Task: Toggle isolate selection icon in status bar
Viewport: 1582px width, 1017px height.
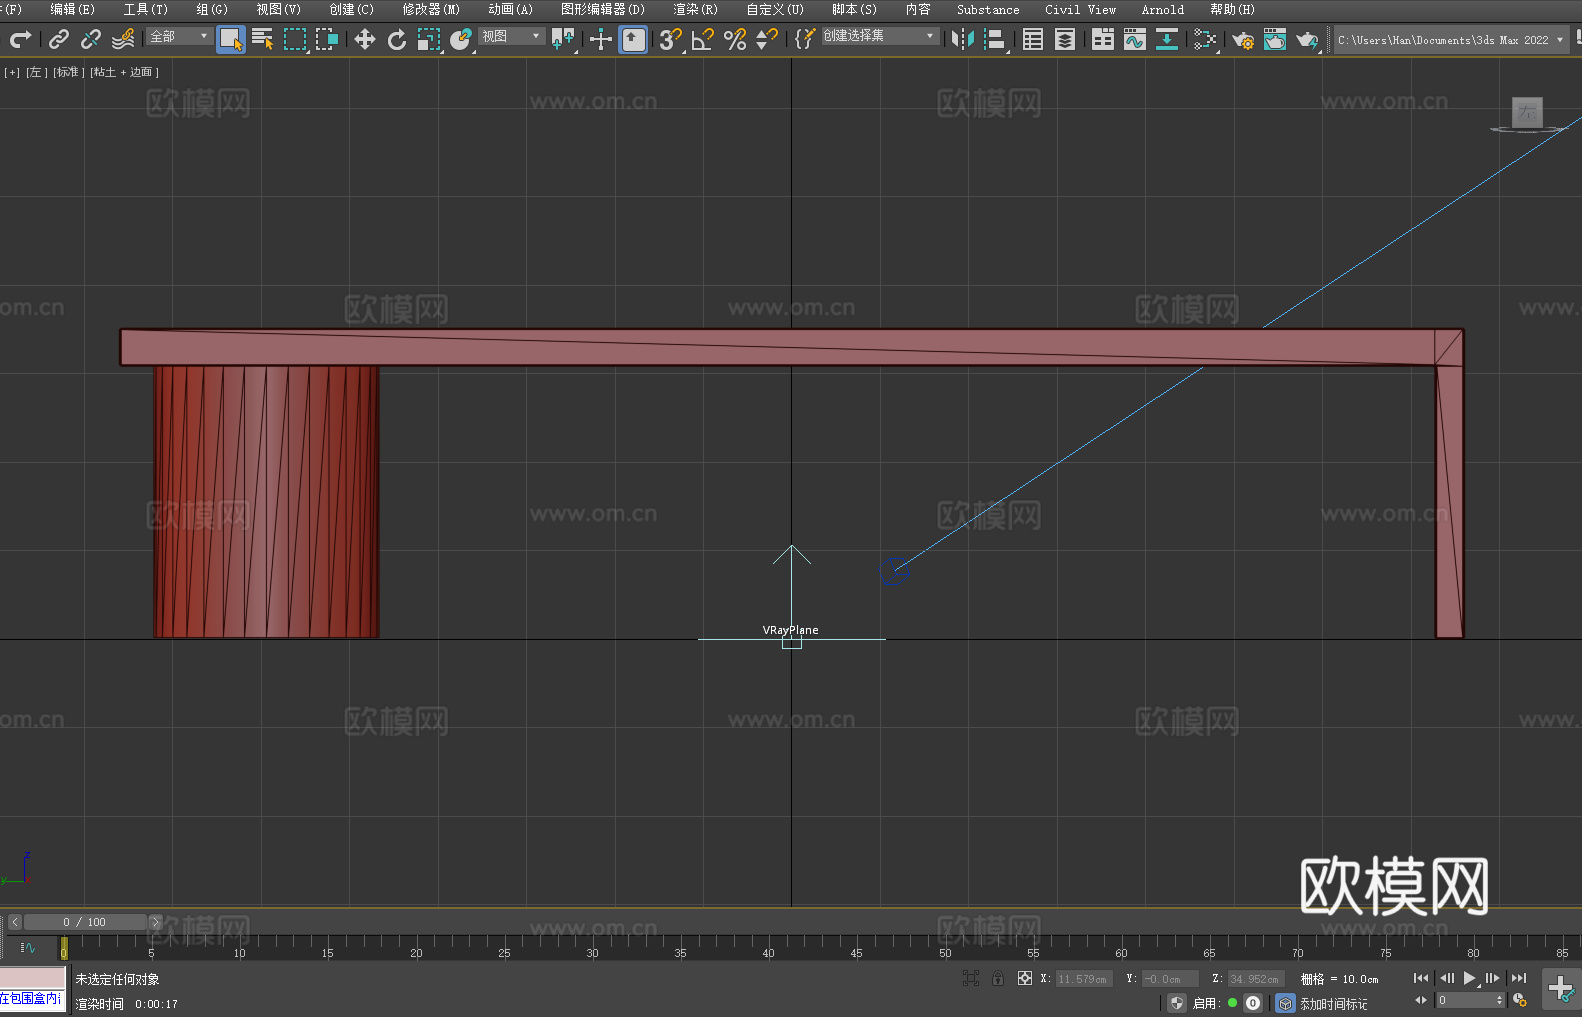Action: [x=970, y=978]
